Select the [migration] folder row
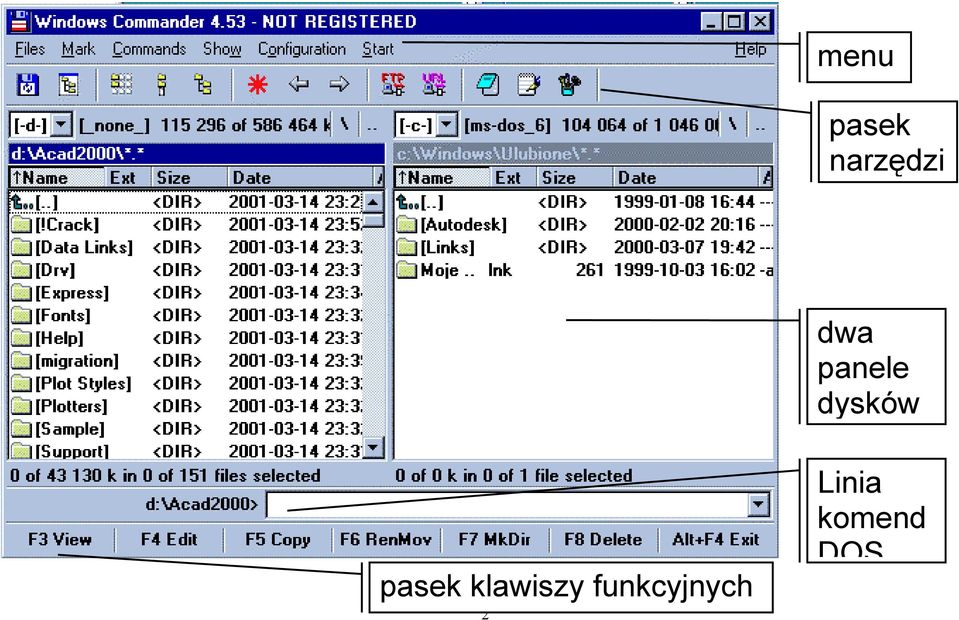Image resolution: width=959 pixels, height=620 pixels. coord(187,361)
